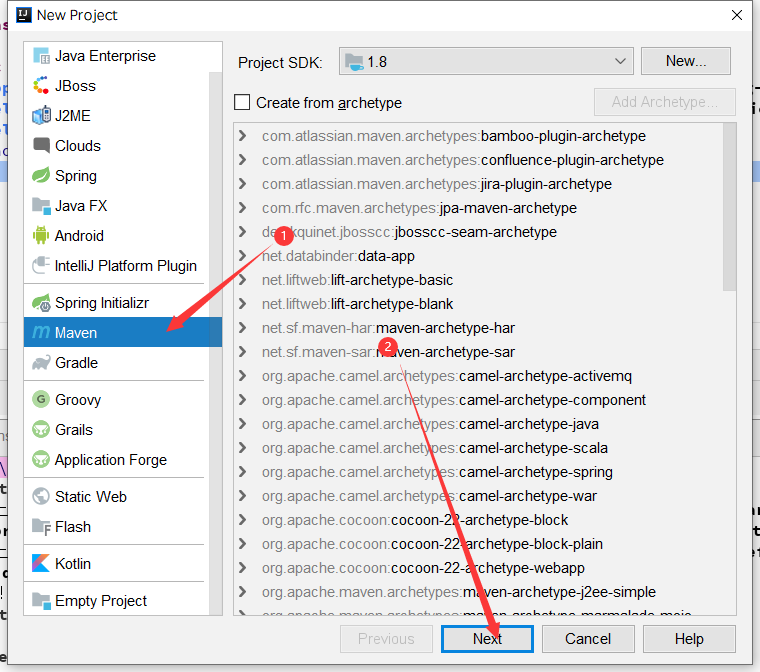Expand camel-archetype-scala node
Screen dimensions: 760x672
[x=242, y=448]
